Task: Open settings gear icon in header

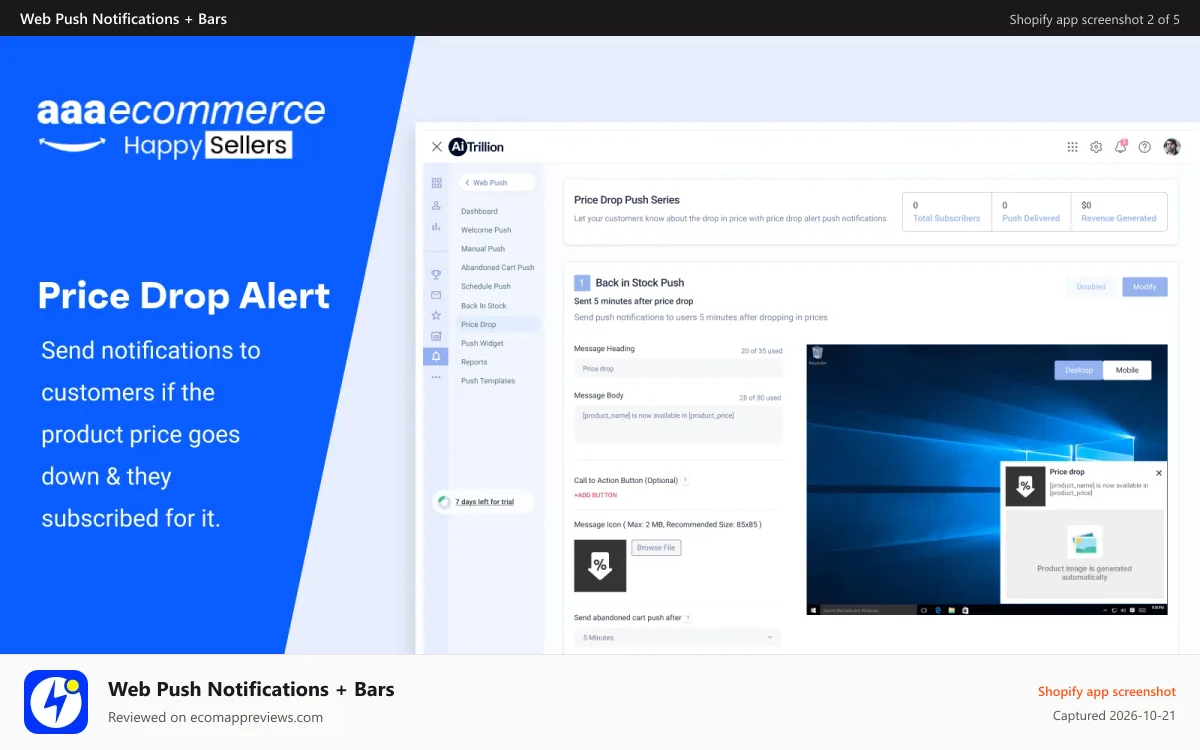Action: tap(1096, 147)
